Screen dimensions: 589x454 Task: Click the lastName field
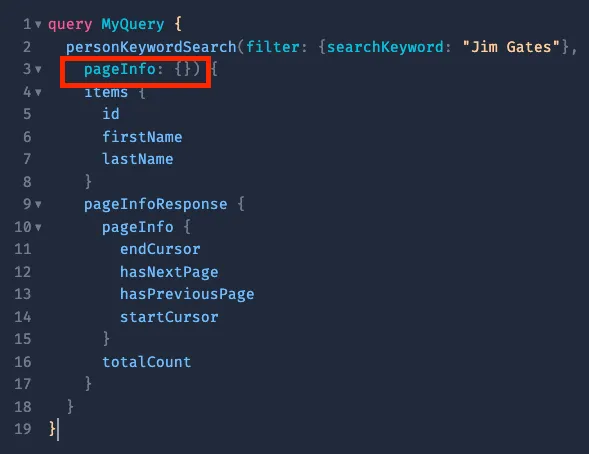tap(137, 159)
